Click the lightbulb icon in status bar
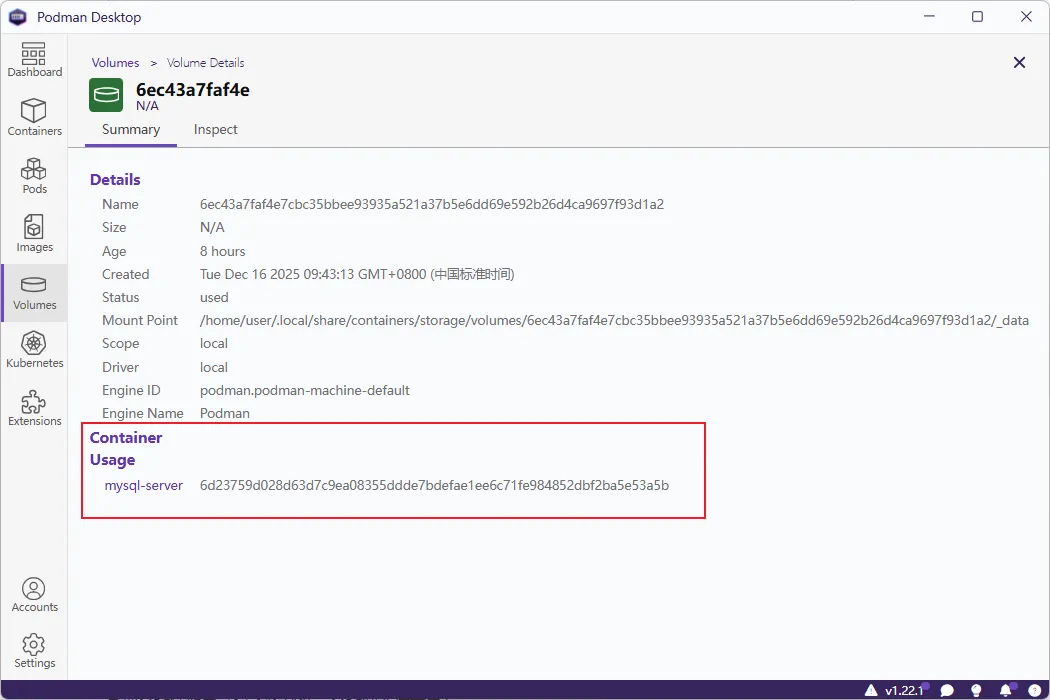 click(x=977, y=690)
